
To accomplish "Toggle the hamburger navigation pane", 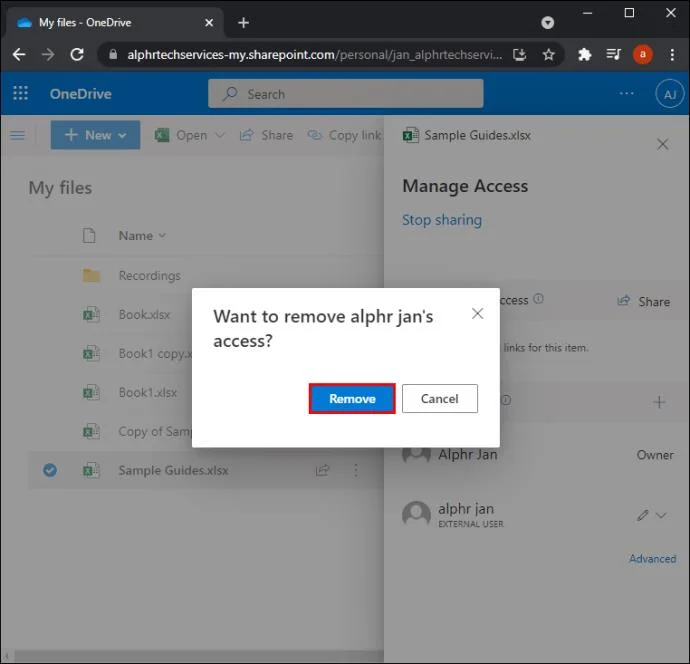I will (18, 135).
